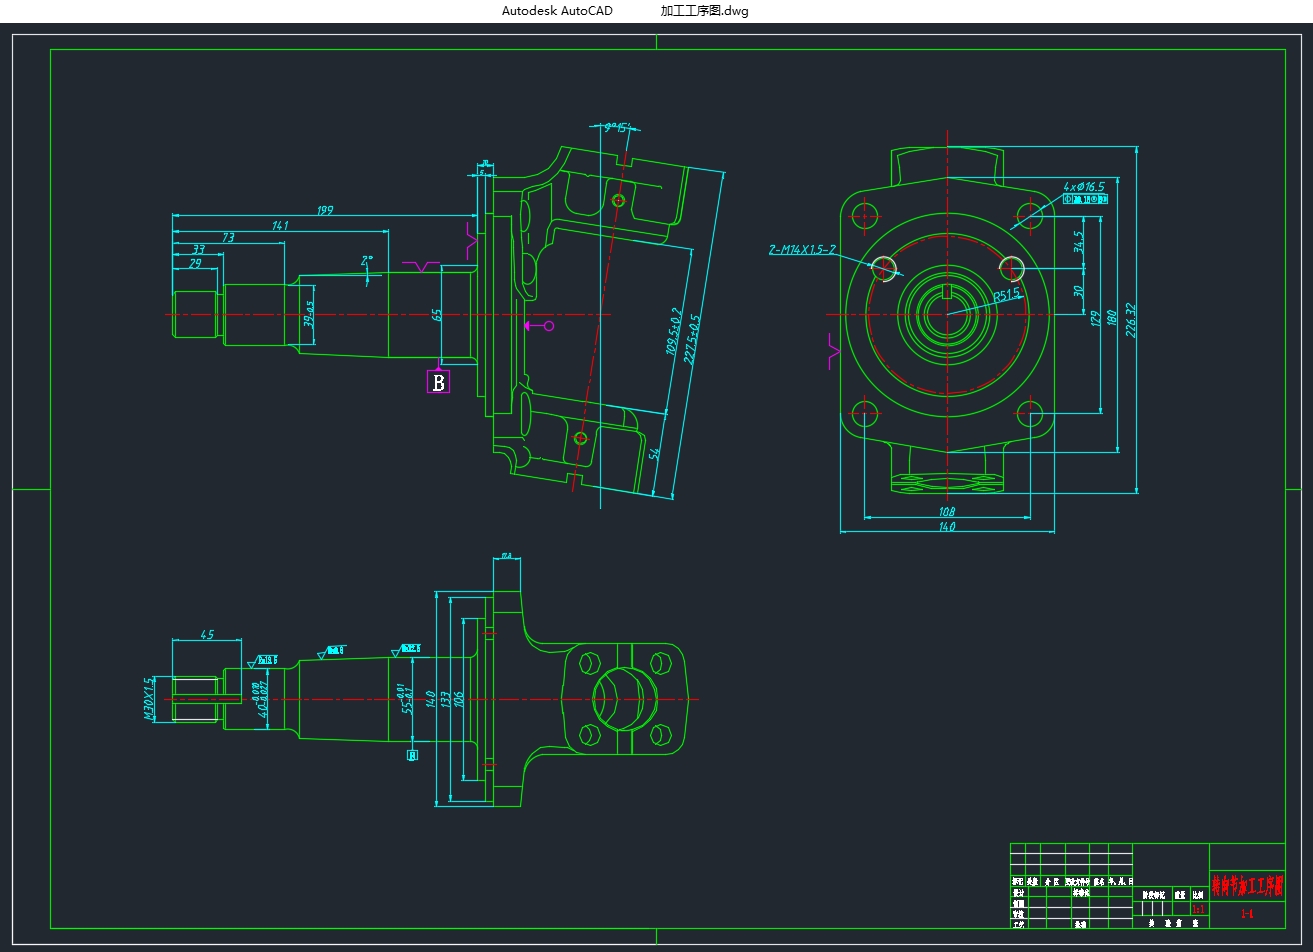Click the 45 length dimension on bottom view
The width and height of the screenshot is (1313, 952).
coord(207,634)
